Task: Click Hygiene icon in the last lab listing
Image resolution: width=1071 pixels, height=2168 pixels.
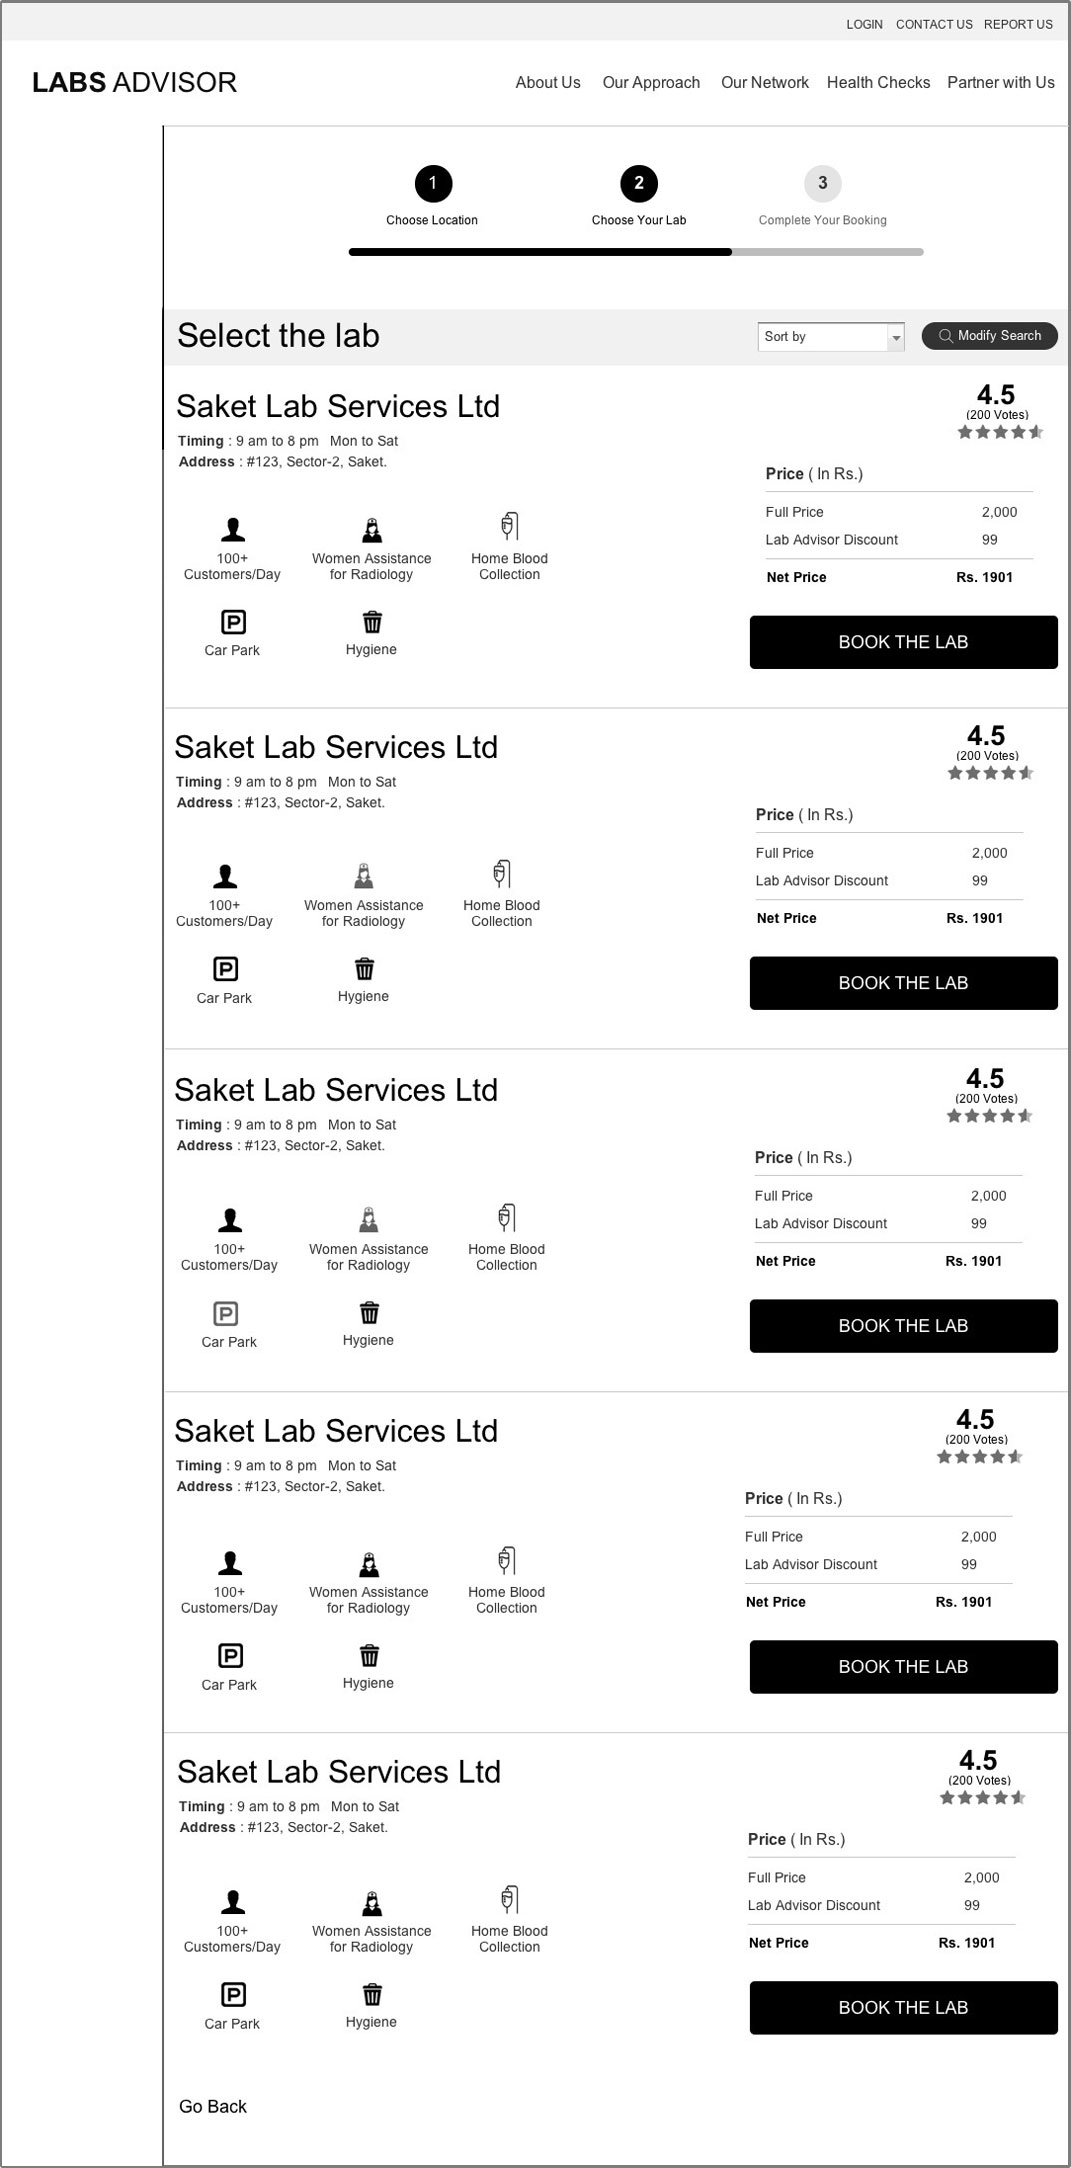Action: [372, 1994]
